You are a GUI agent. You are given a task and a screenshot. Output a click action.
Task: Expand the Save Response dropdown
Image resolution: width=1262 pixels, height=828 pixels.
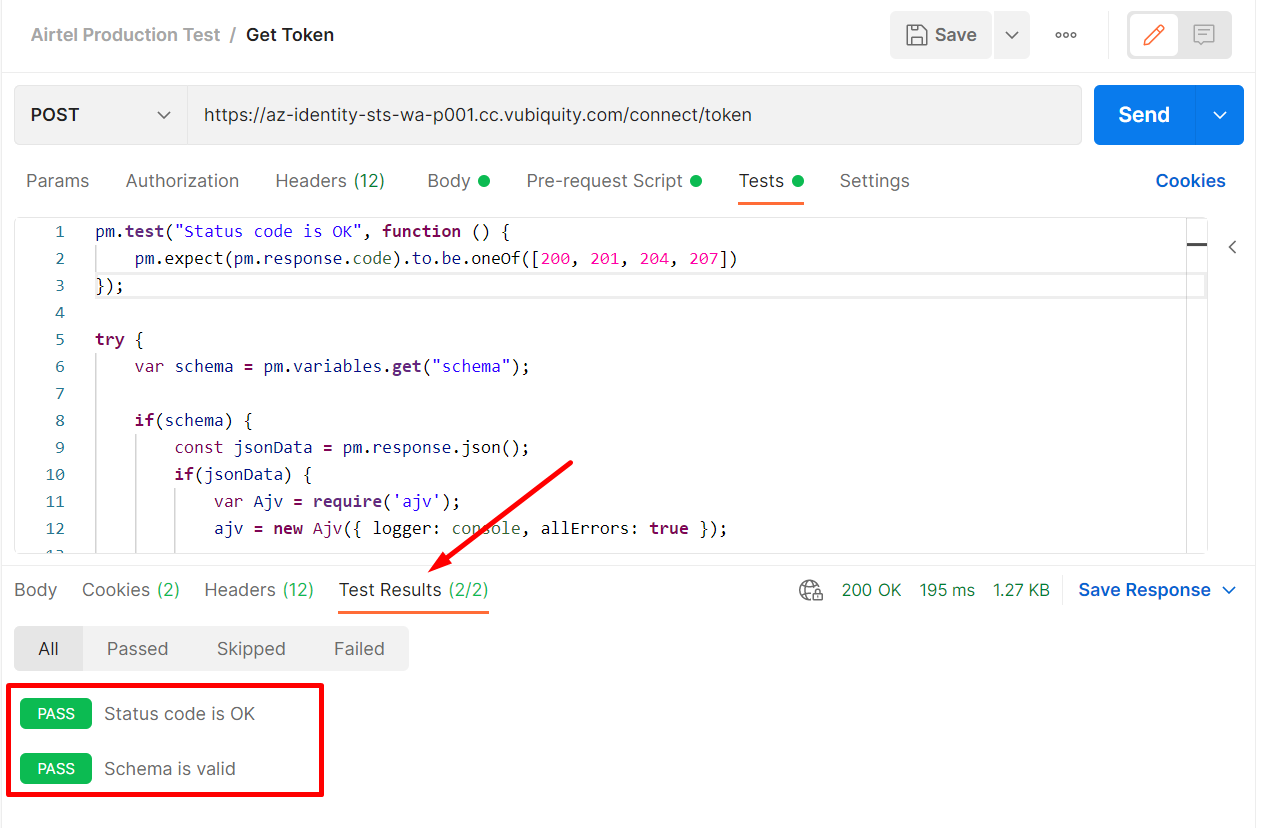click(1231, 590)
